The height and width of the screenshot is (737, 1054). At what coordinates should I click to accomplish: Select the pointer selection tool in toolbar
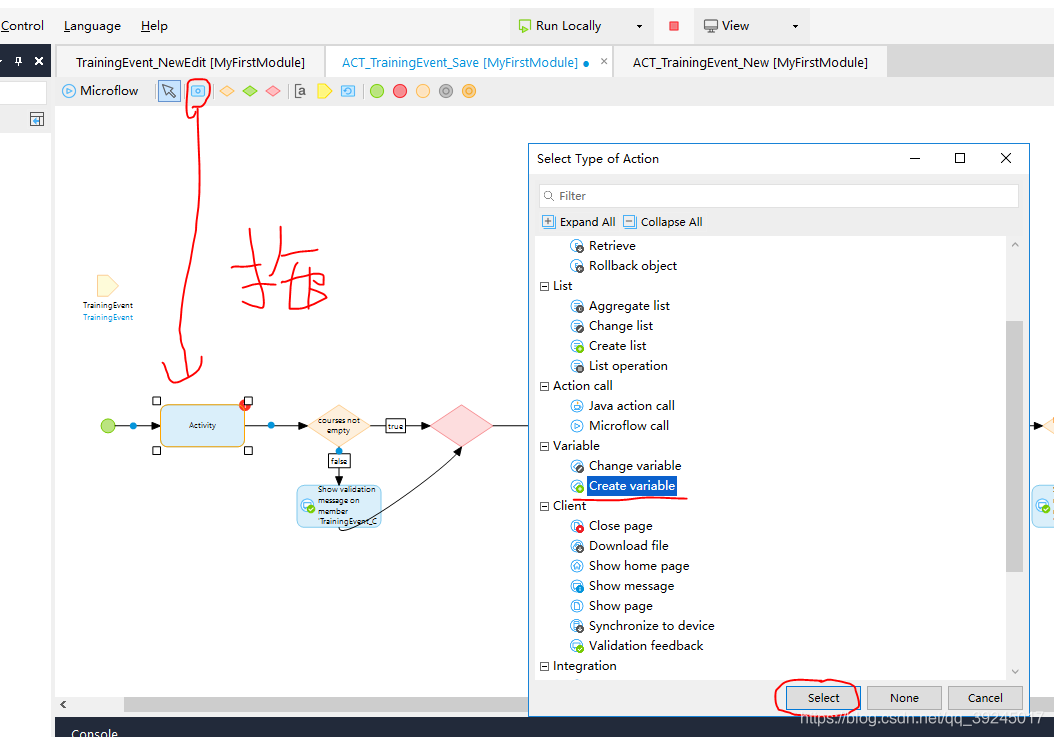(169, 91)
